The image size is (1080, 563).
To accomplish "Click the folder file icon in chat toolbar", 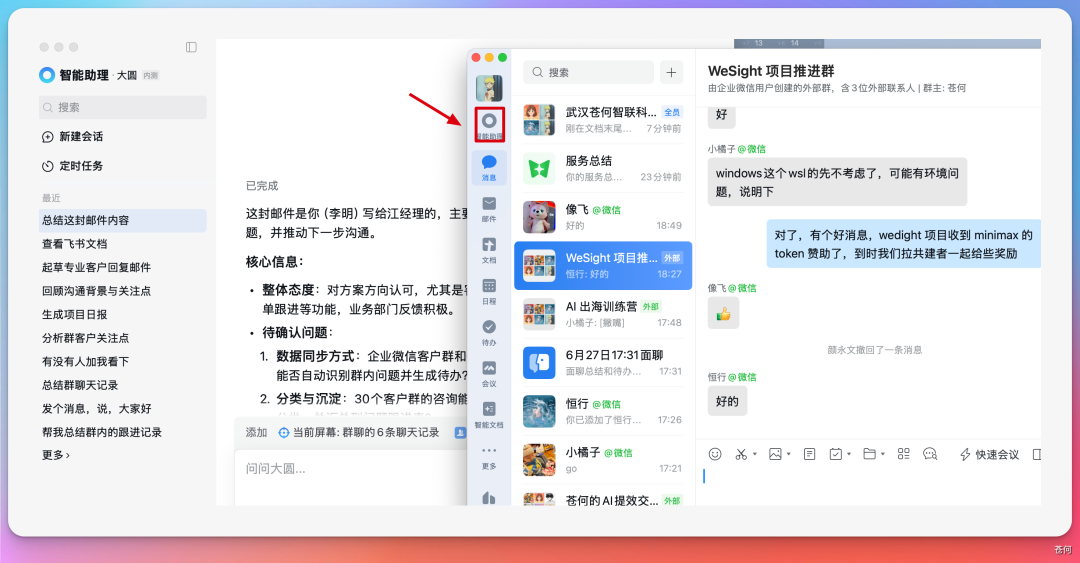I will click(869, 454).
